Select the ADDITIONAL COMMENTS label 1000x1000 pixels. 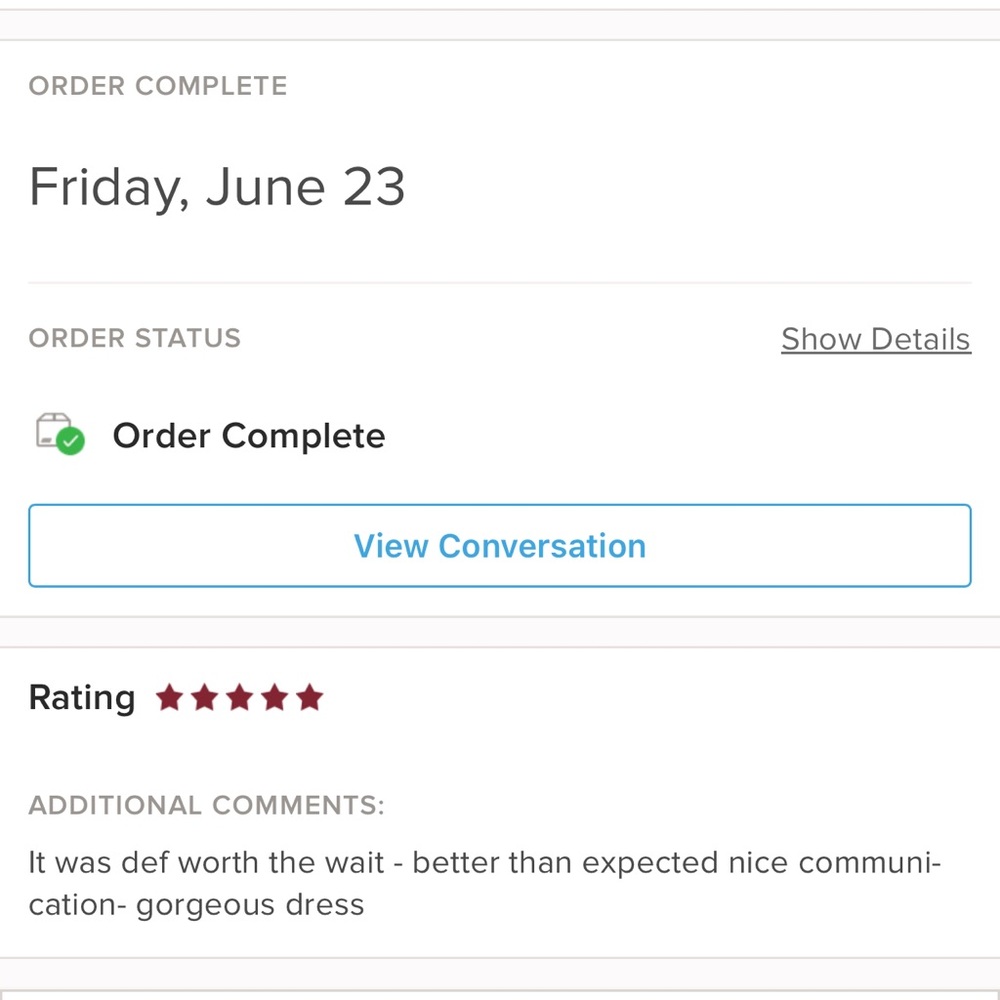pyautogui.click(x=206, y=805)
